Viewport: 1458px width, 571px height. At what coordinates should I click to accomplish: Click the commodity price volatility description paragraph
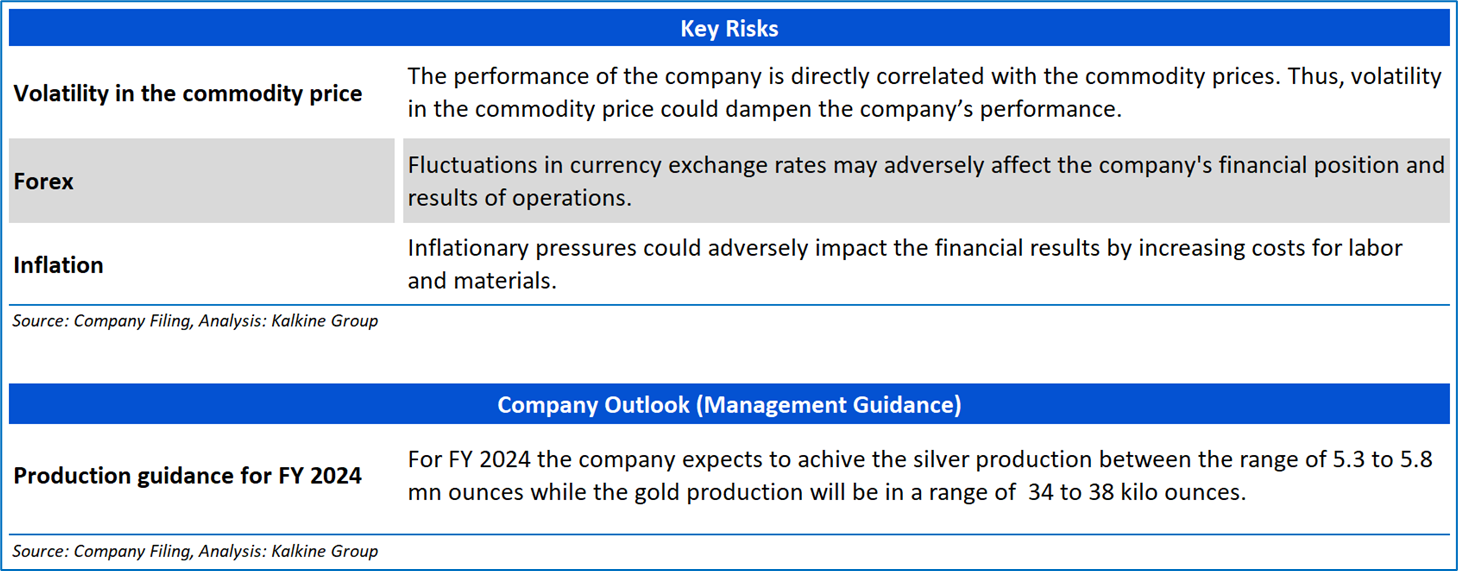(924, 92)
